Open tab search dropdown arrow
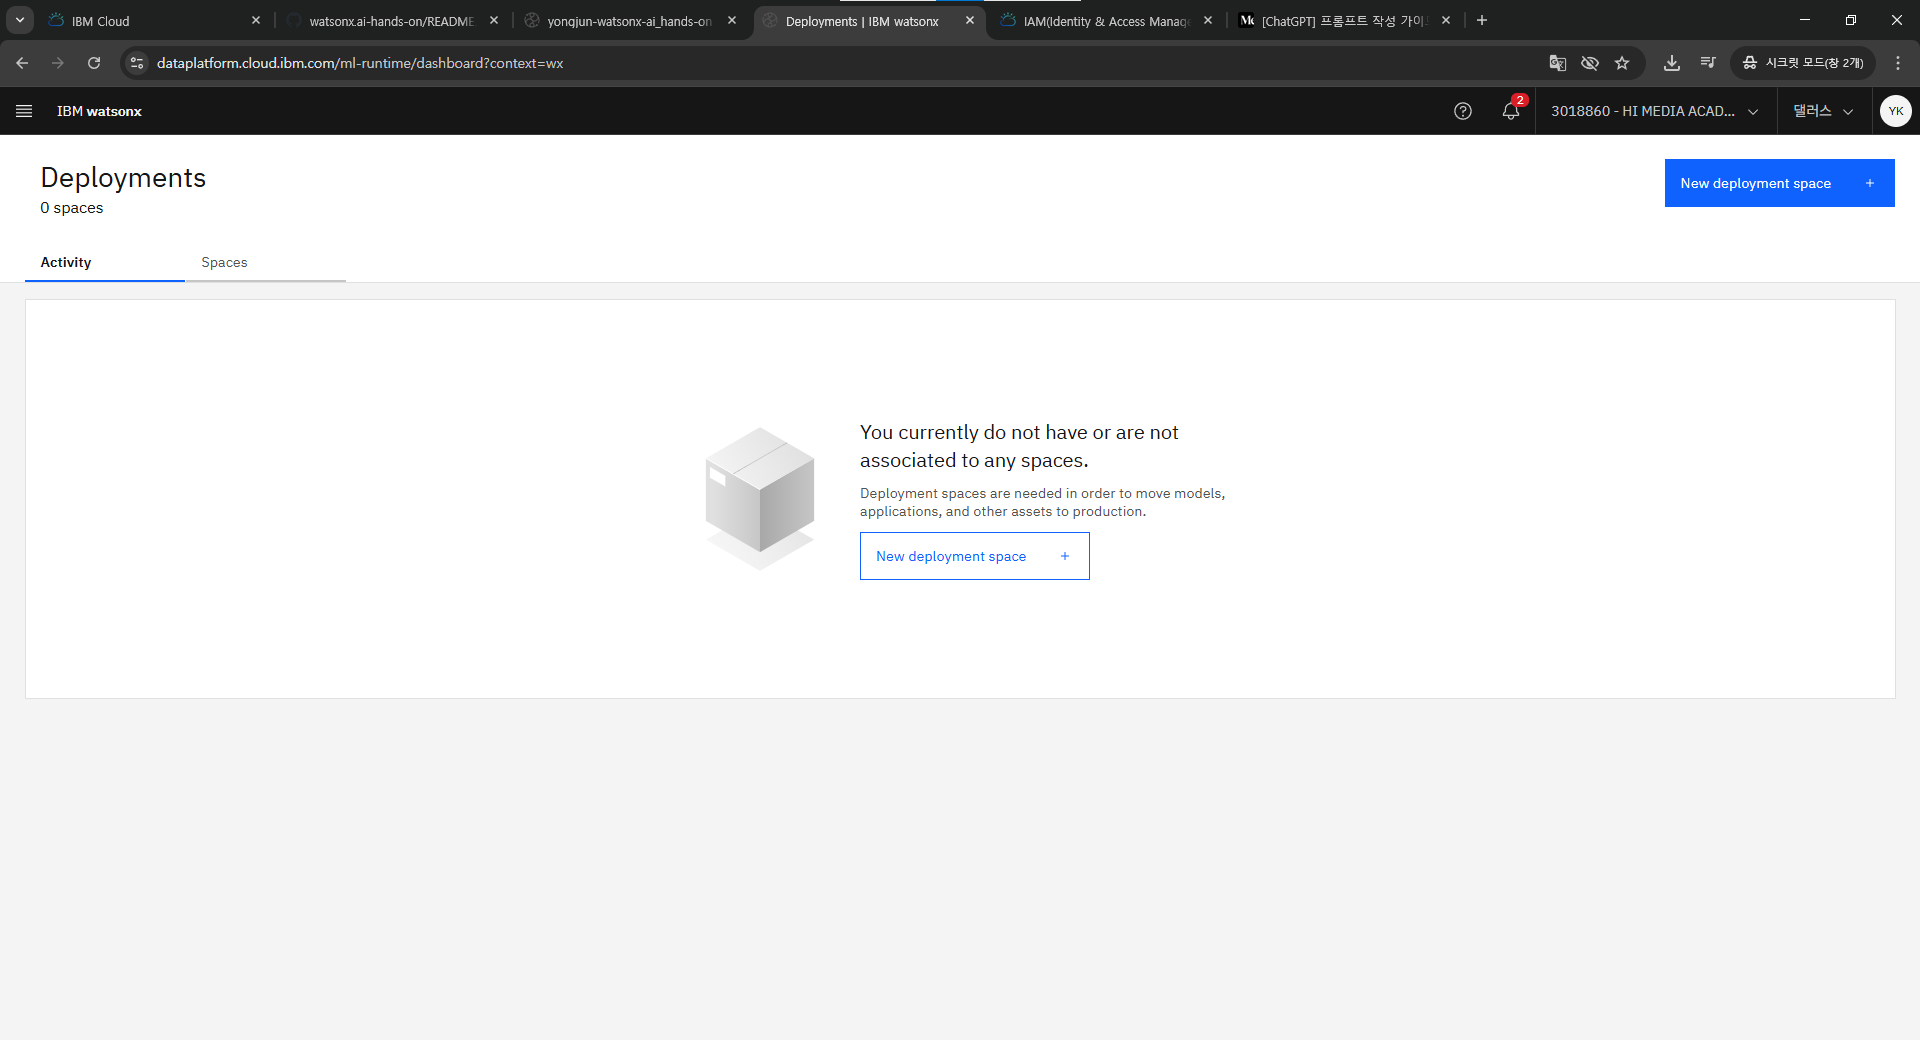This screenshot has width=1920, height=1040. point(20,20)
